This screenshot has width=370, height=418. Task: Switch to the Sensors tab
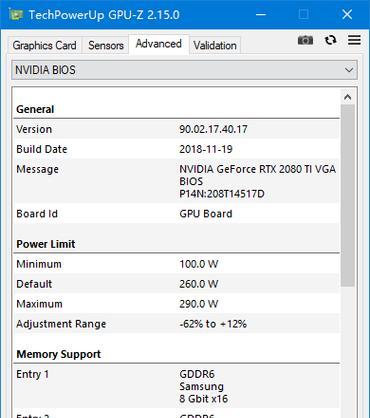(106, 45)
